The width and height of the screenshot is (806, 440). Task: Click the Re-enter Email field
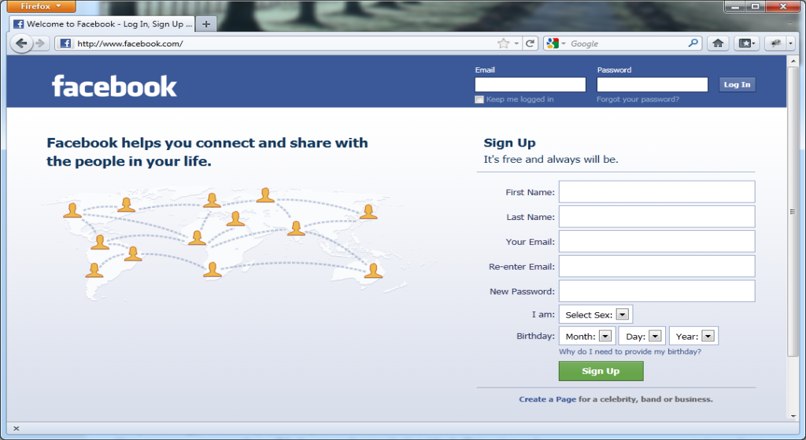[657, 266]
